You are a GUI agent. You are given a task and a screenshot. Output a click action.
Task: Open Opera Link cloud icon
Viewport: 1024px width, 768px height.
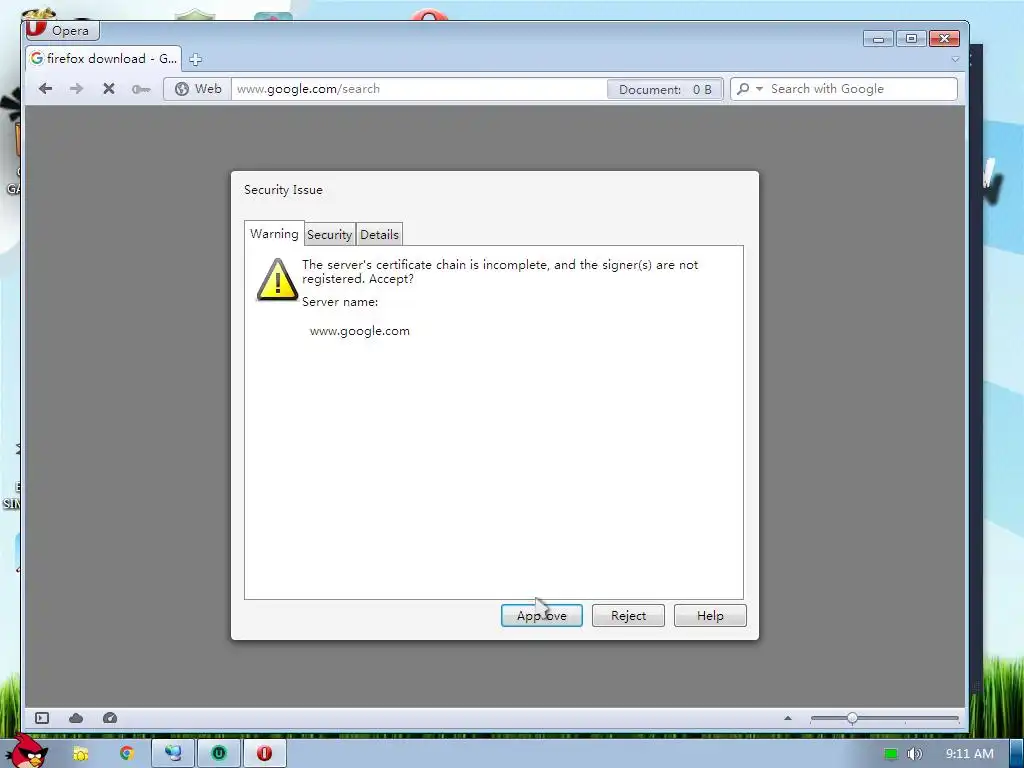76,718
